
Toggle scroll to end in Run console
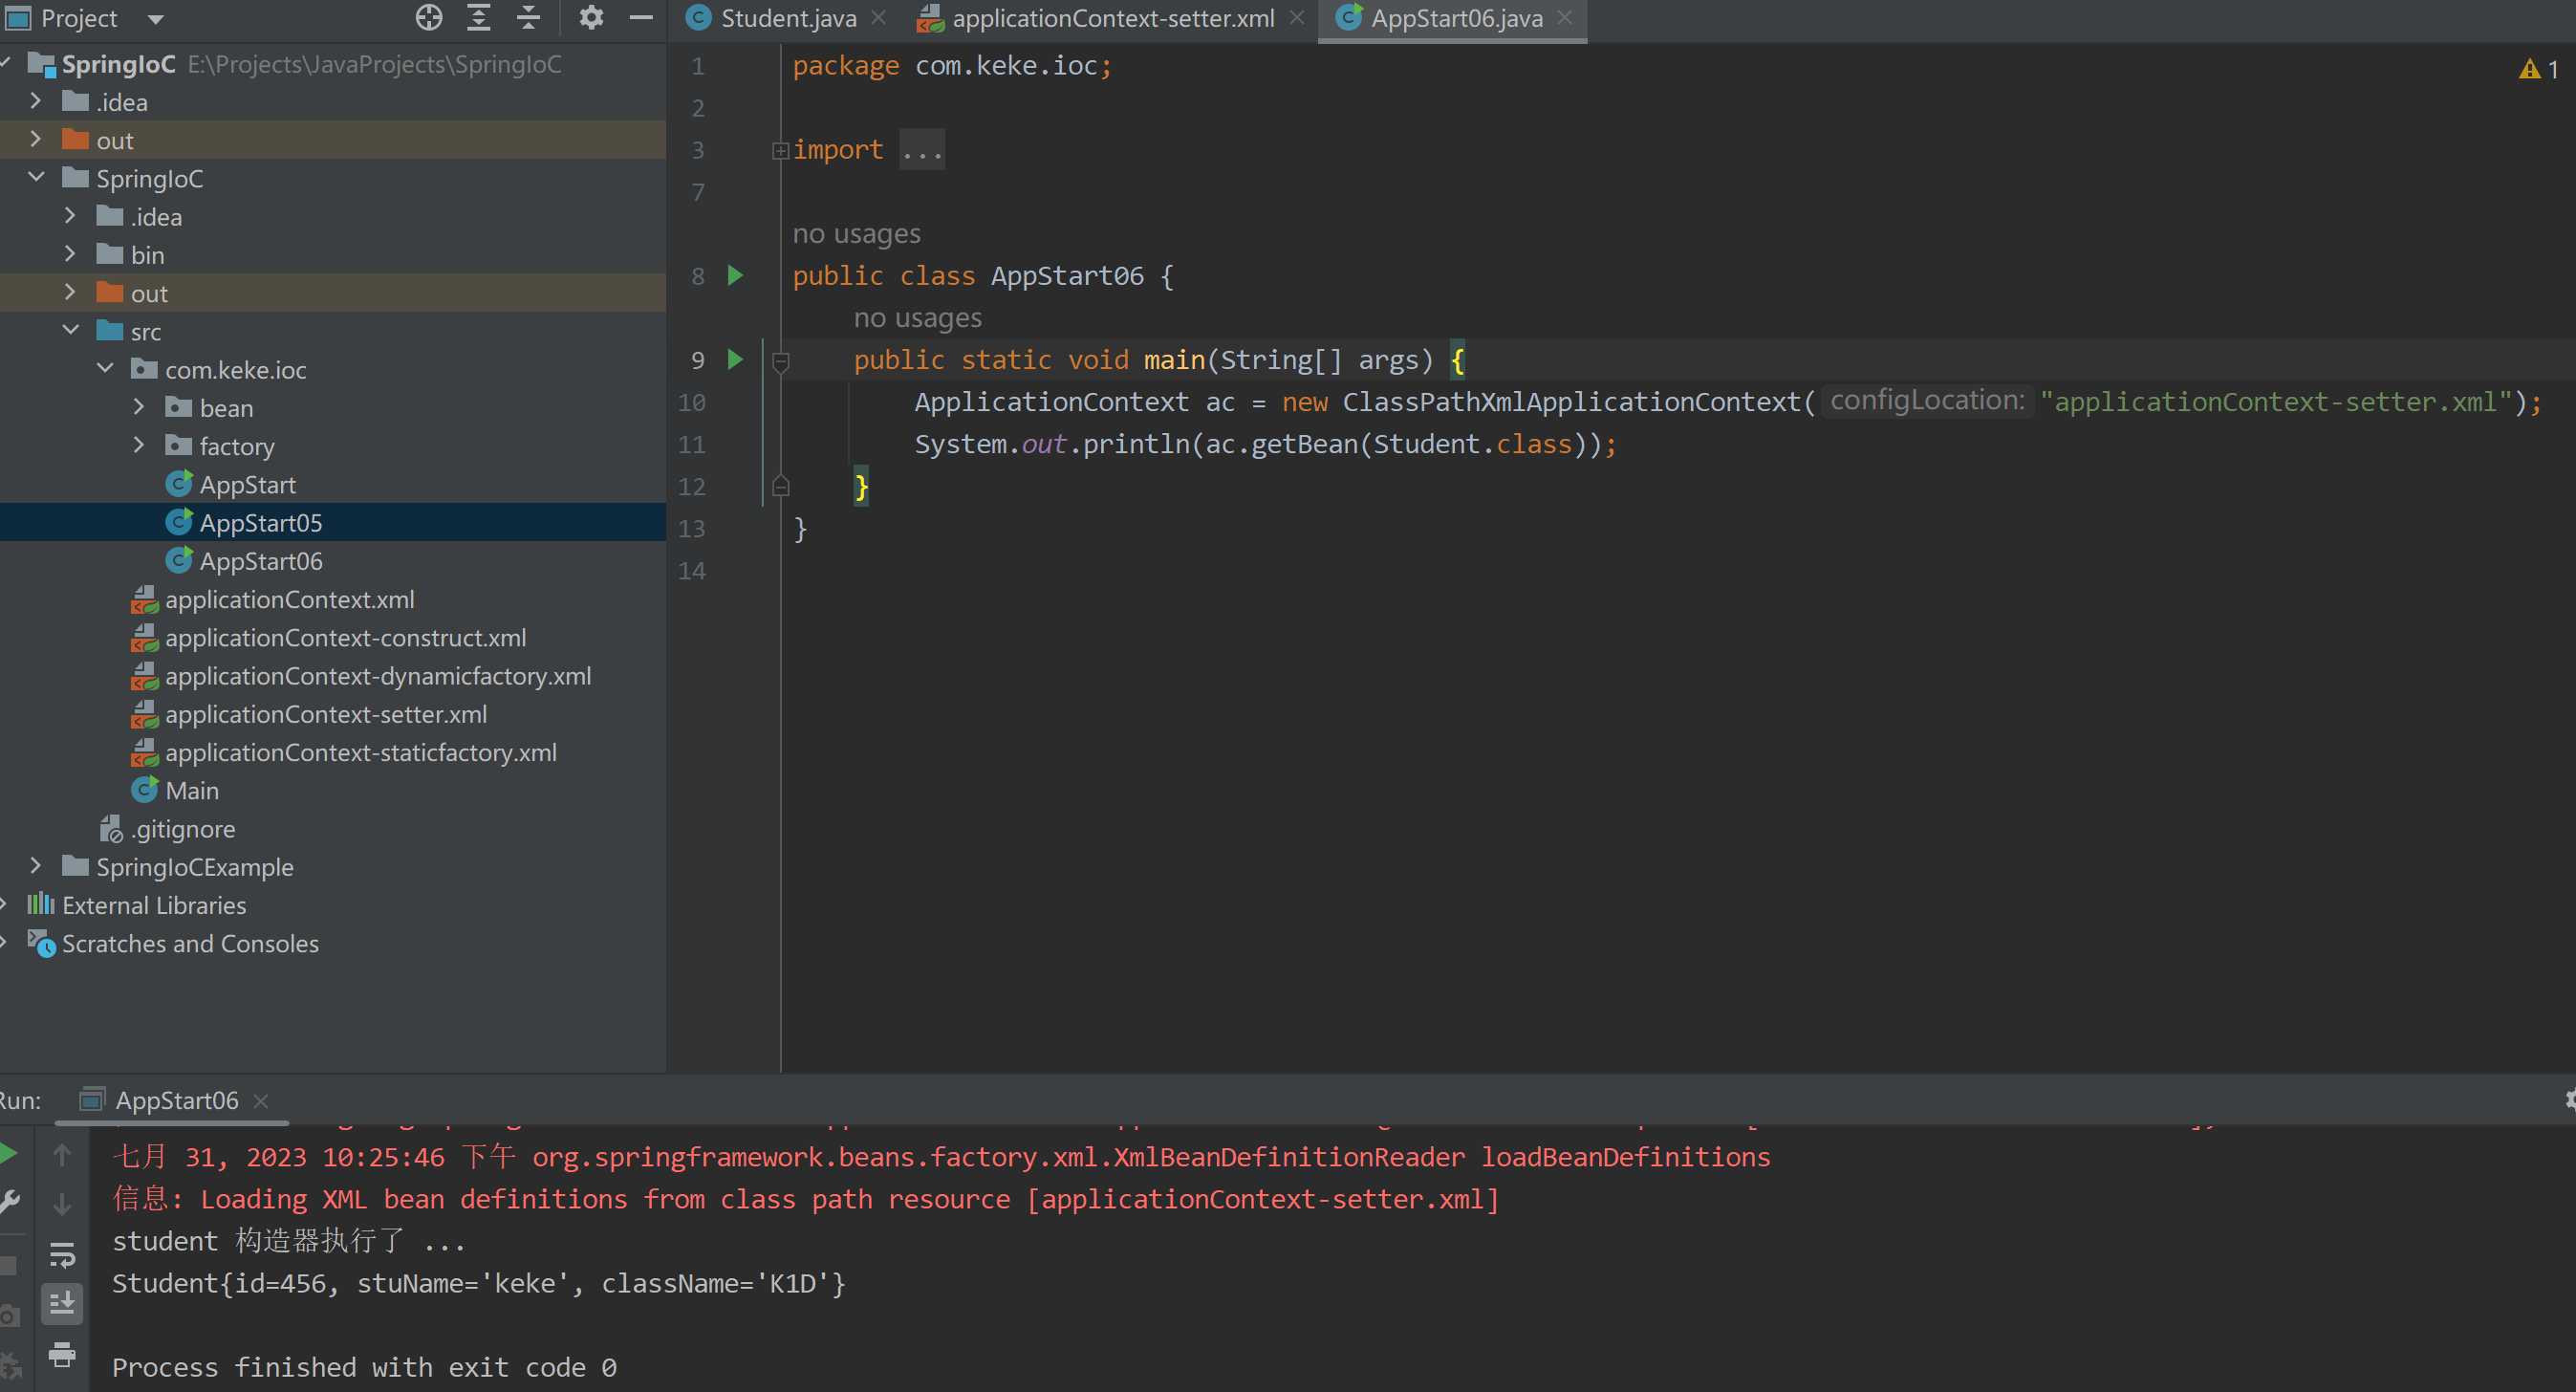[62, 1303]
